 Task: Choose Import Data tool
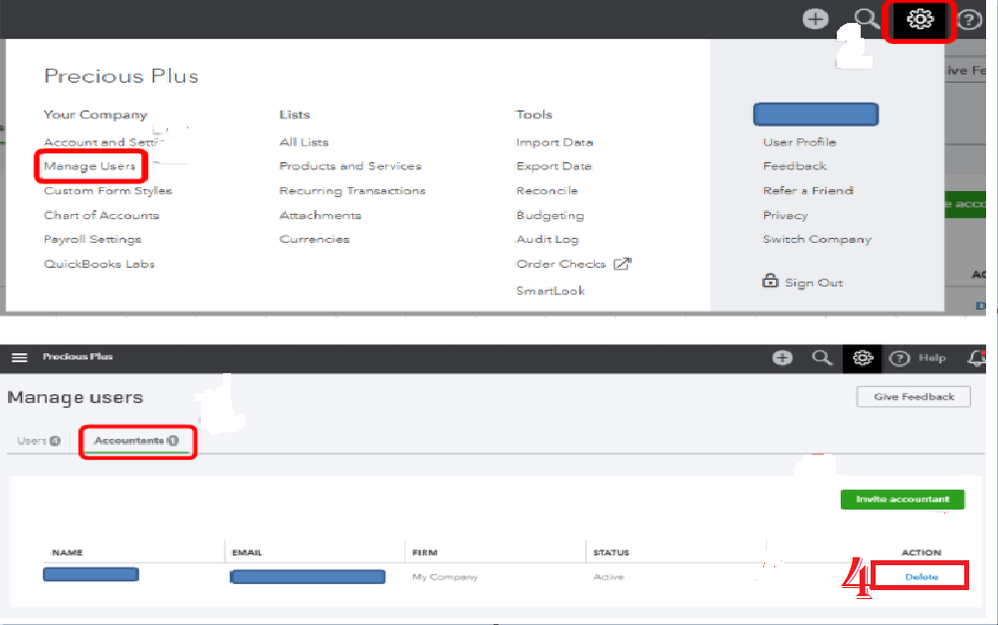[x=554, y=142]
